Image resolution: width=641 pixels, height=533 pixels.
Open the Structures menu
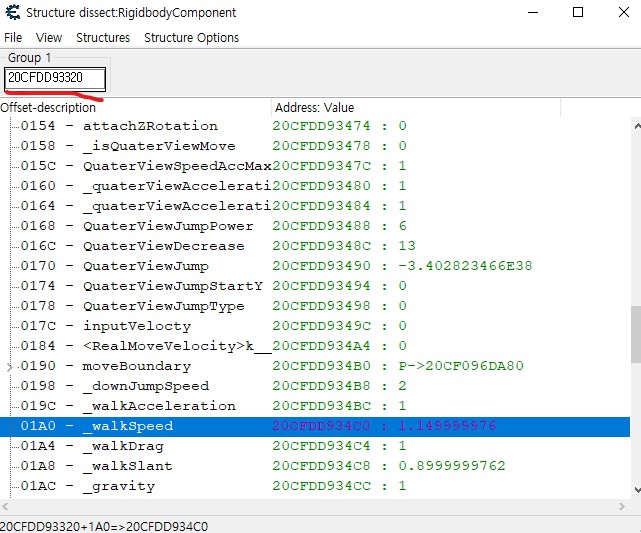[x=103, y=37]
